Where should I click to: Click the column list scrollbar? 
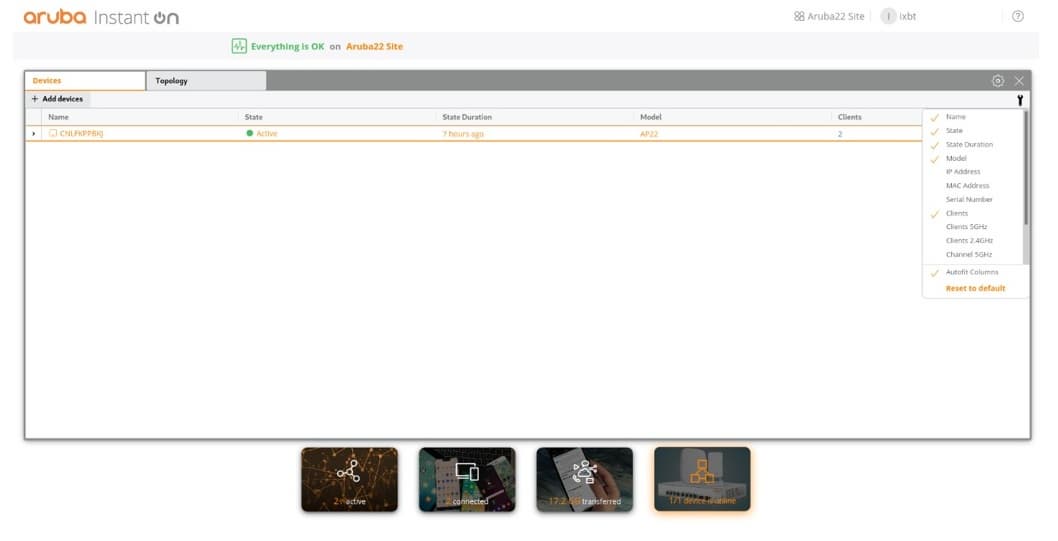1026,169
